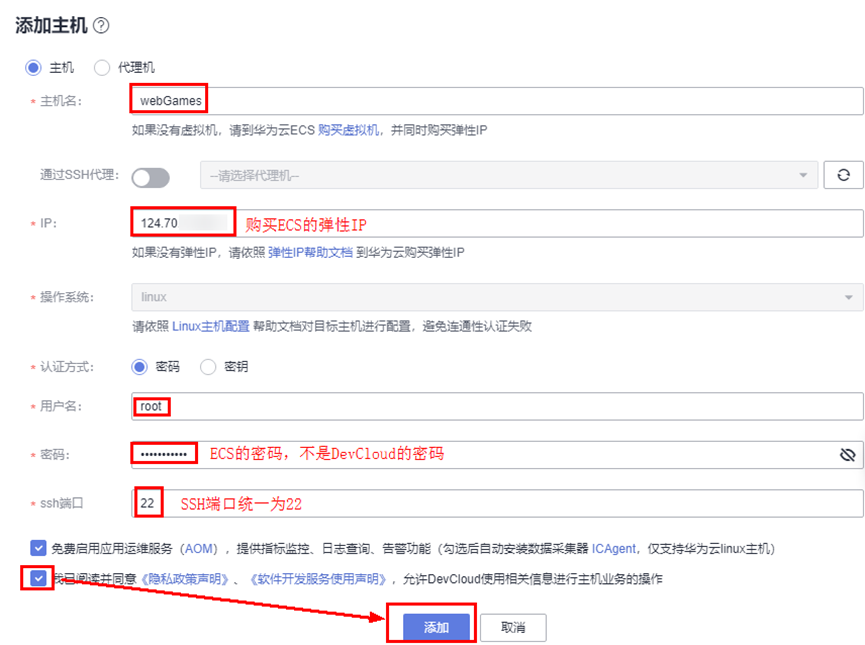The height and width of the screenshot is (645, 865).
Task: Choose 密码 authentication method
Action: pyautogui.click(x=140, y=366)
